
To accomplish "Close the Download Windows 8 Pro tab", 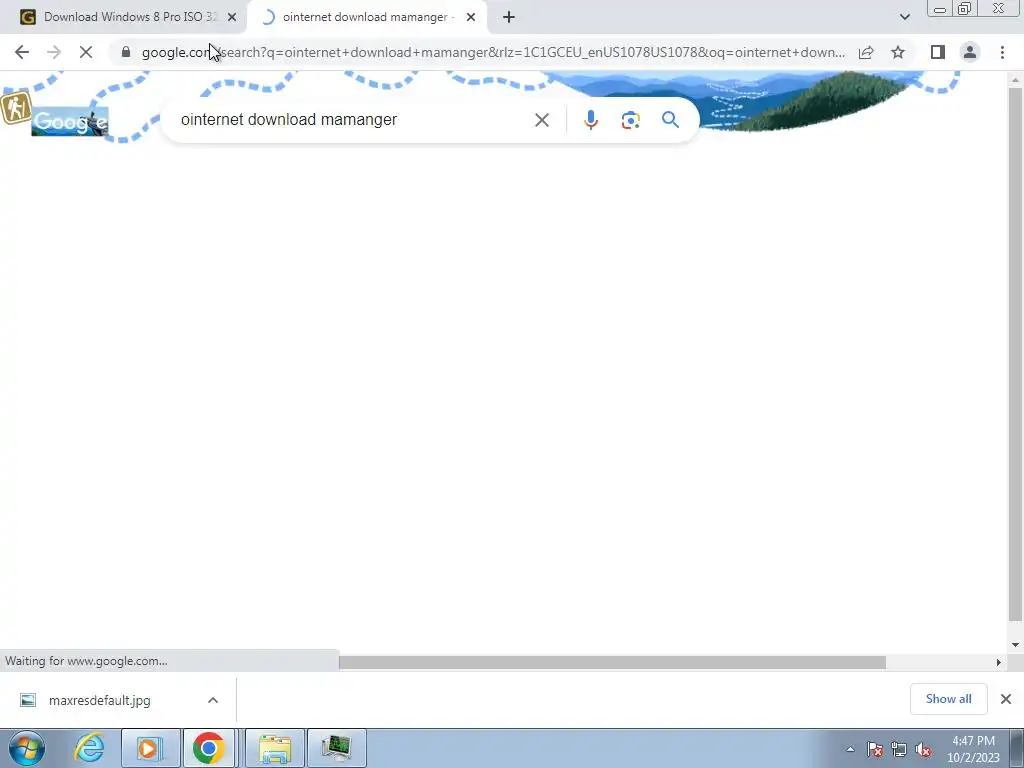I will tap(232, 17).
